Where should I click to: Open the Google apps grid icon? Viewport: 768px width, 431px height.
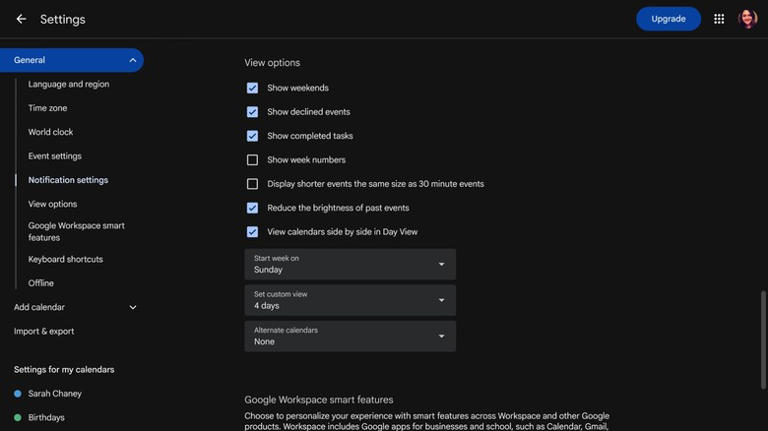(719, 19)
